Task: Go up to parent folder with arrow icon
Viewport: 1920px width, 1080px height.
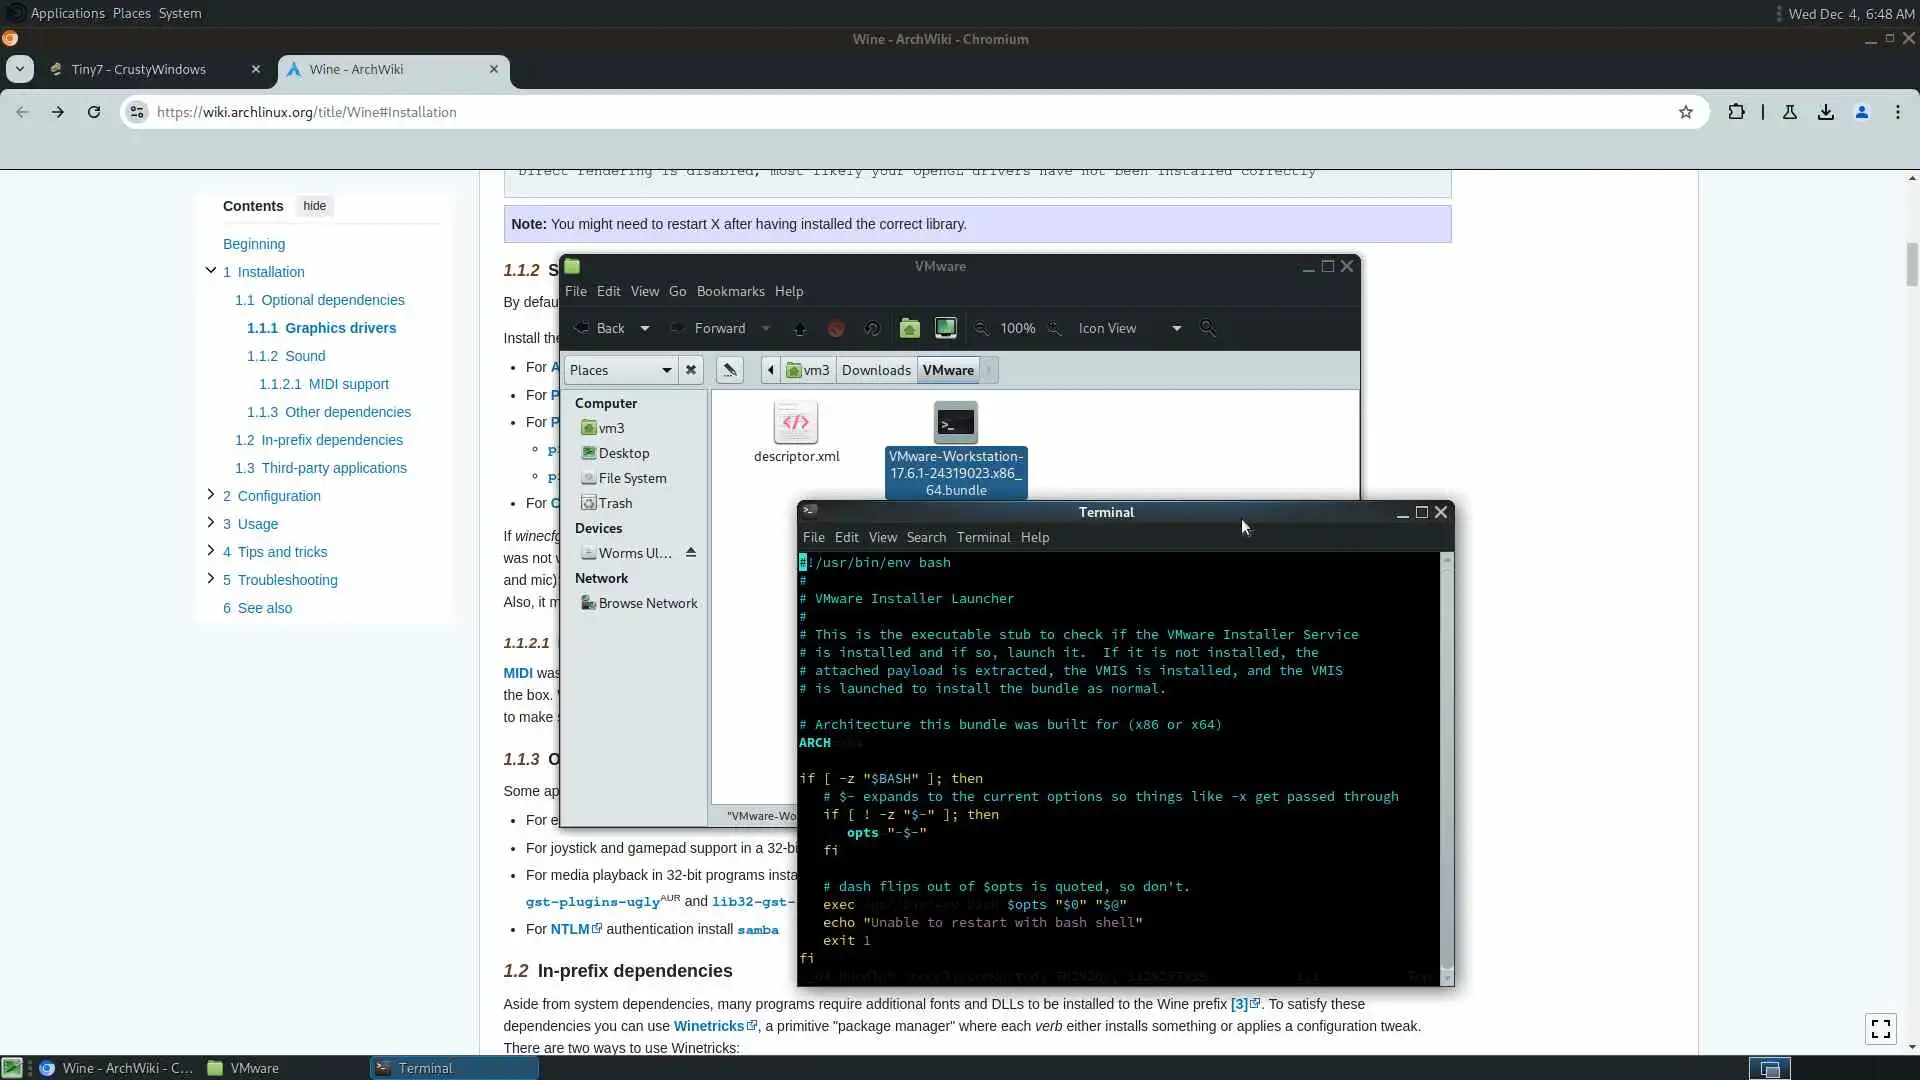Action: [x=800, y=328]
